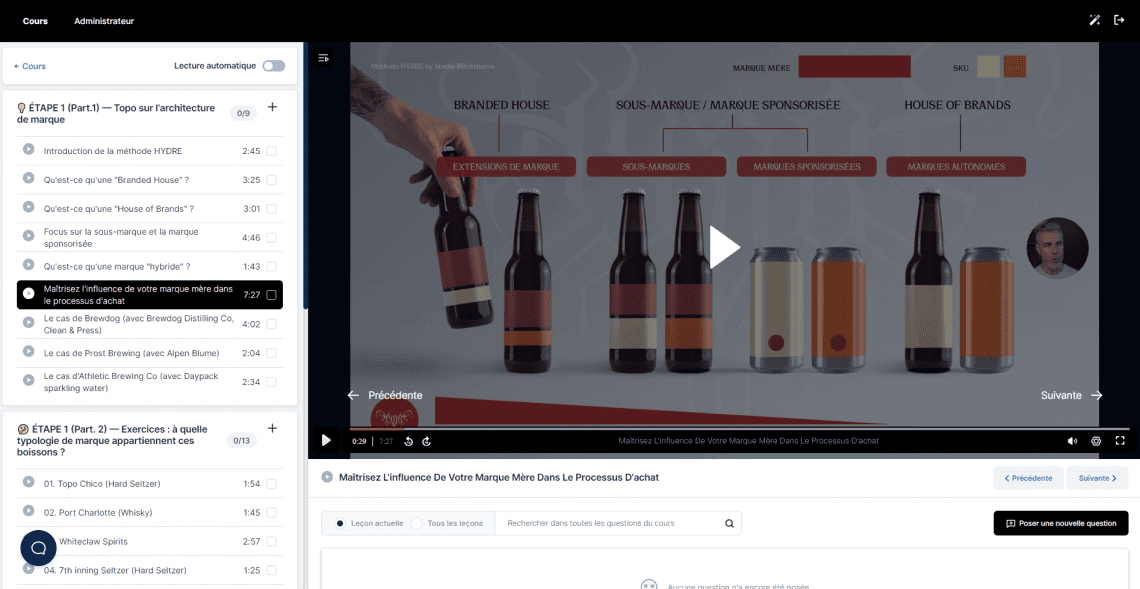The width and height of the screenshot is (1140, 589).
Task: Check Introduction de la méthode HYDRE as complete
Action: point(271,151)
